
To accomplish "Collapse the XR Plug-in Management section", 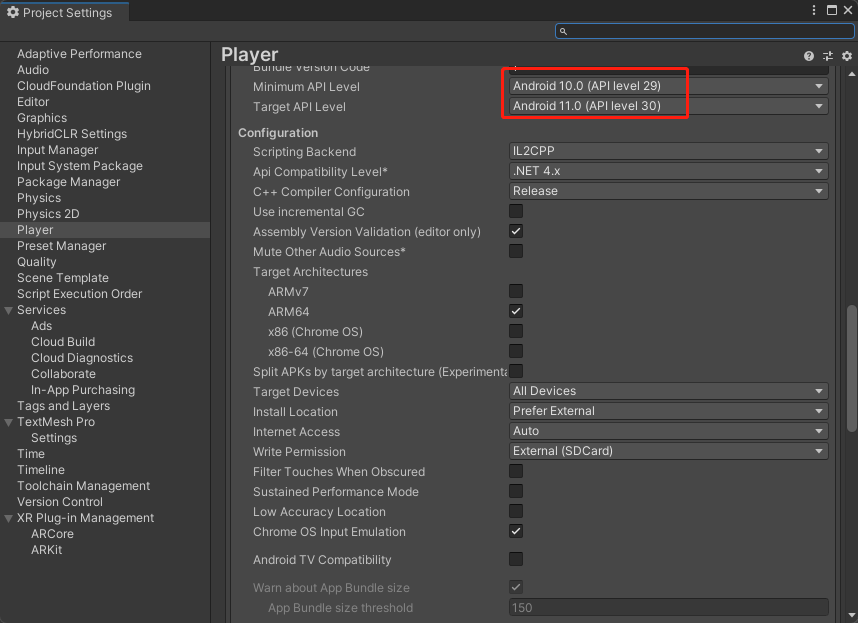I will click(x=8, y=519).
